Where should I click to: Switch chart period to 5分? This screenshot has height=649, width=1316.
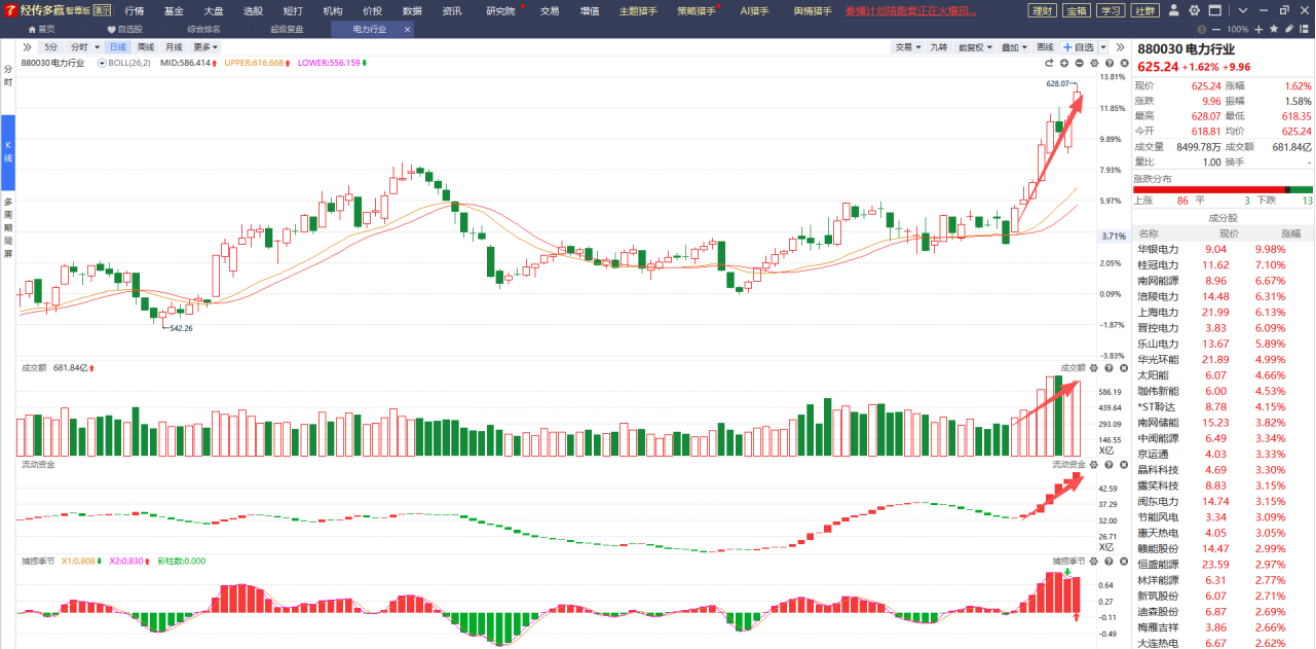pos(50,47)
